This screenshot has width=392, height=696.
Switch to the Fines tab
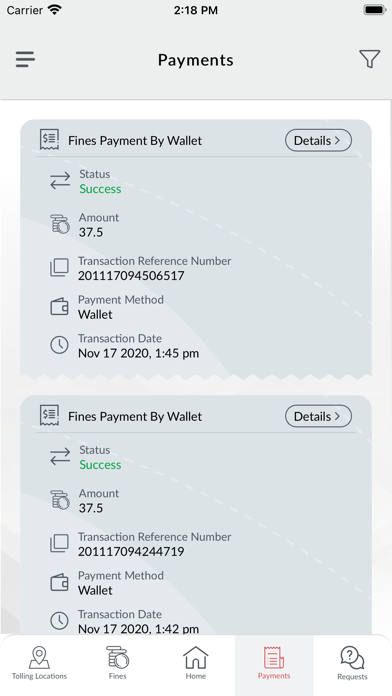[x=118, y=664]
